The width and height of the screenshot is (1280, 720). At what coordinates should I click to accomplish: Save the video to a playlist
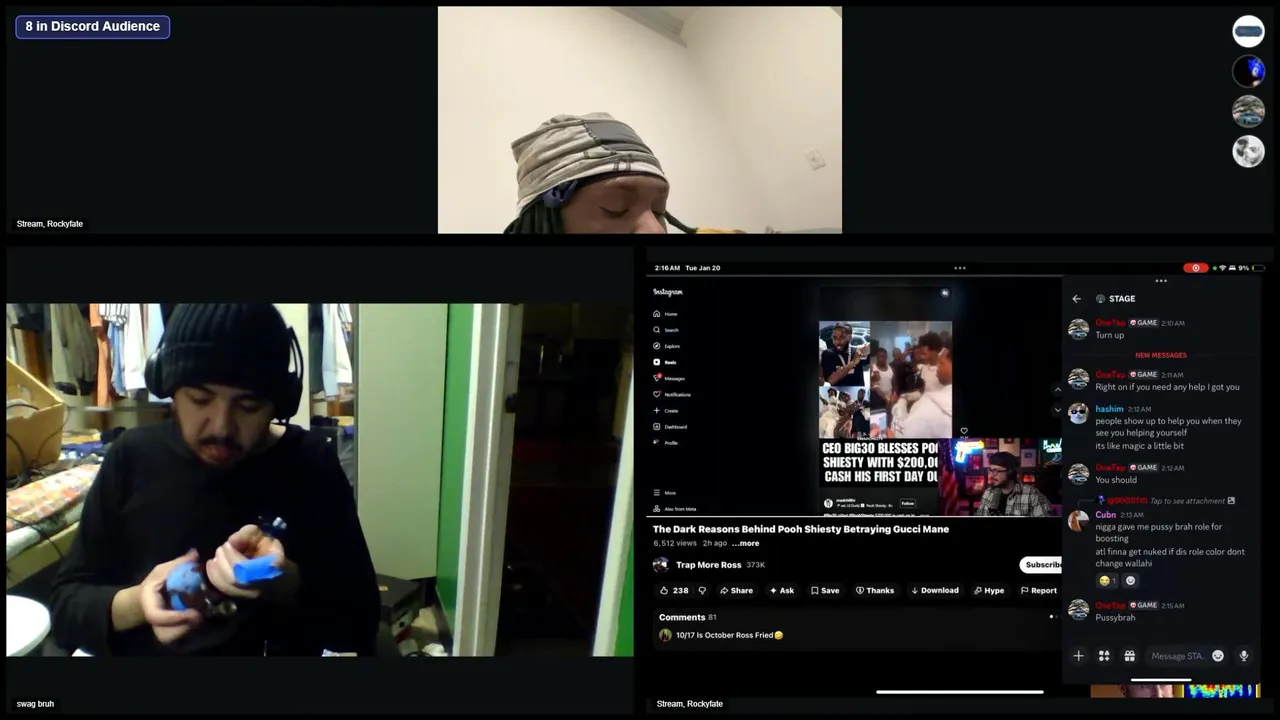(825, 591)
